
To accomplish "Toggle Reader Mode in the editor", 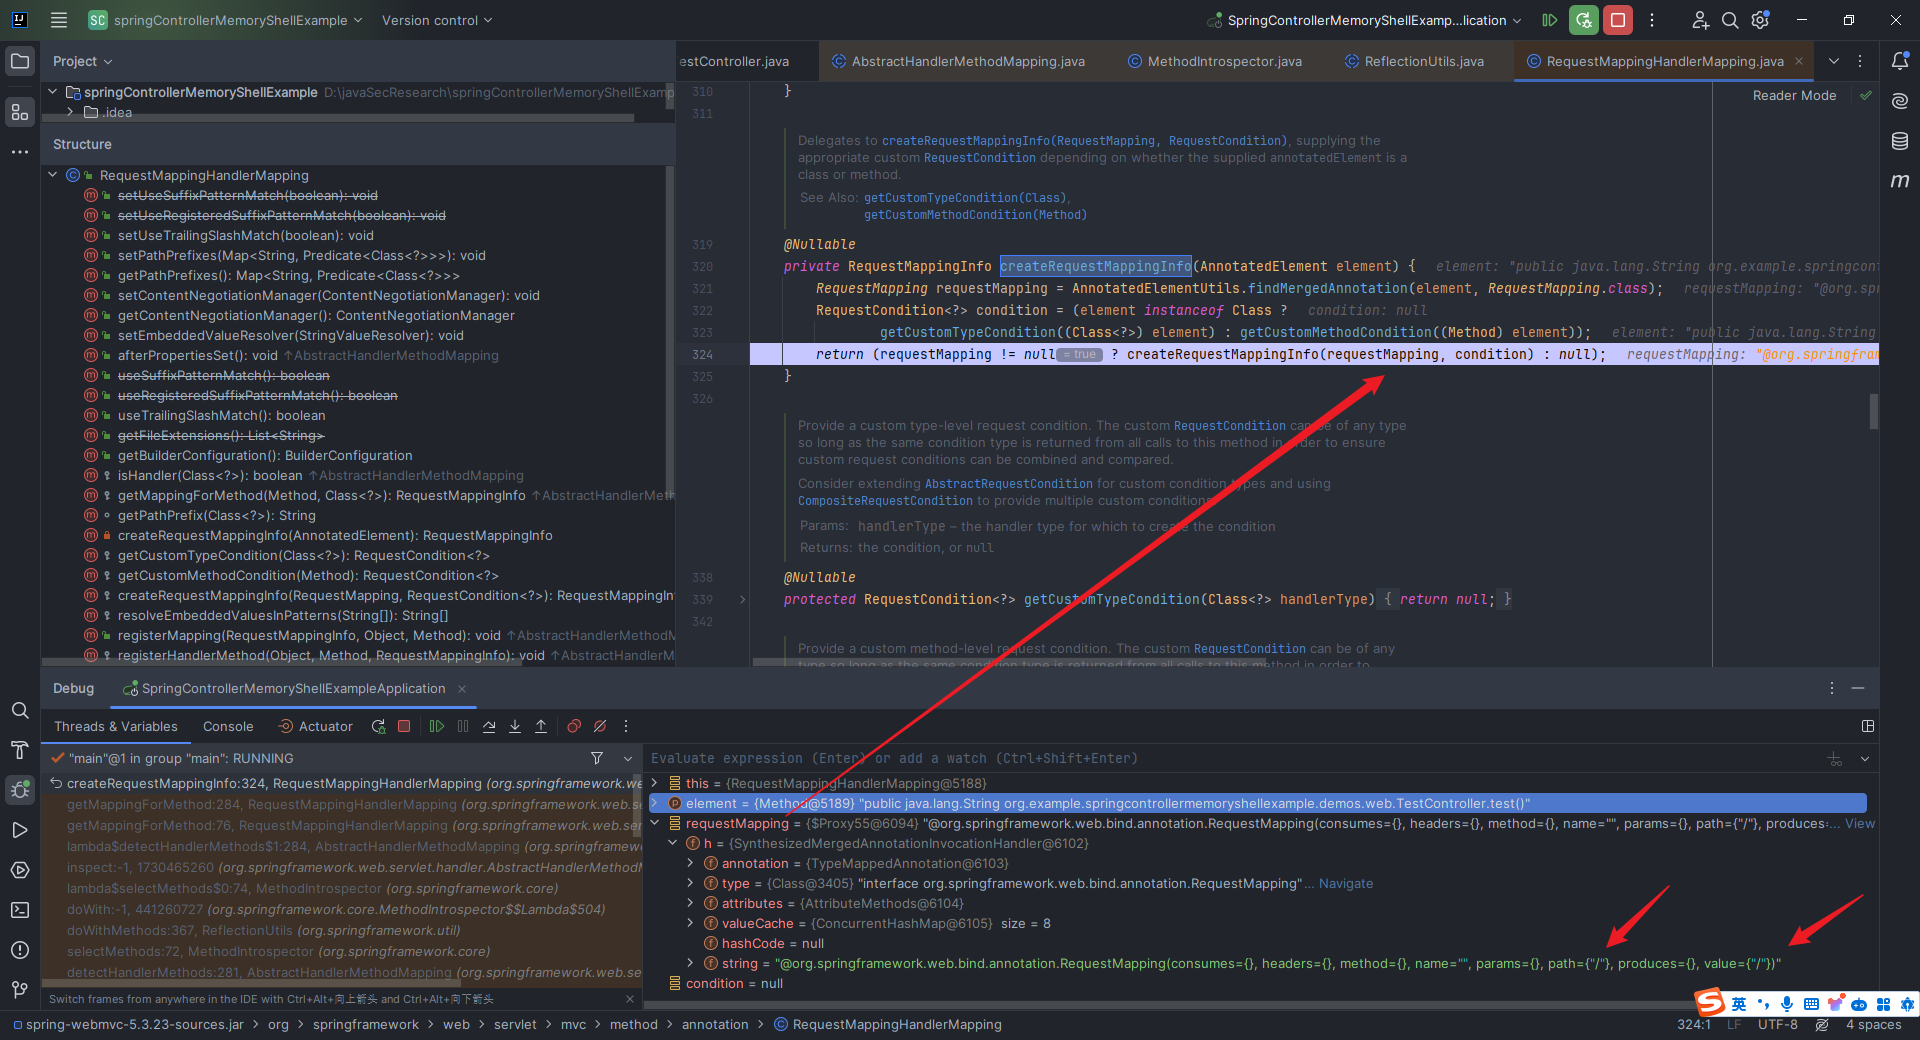I will tap(1794, 96).
